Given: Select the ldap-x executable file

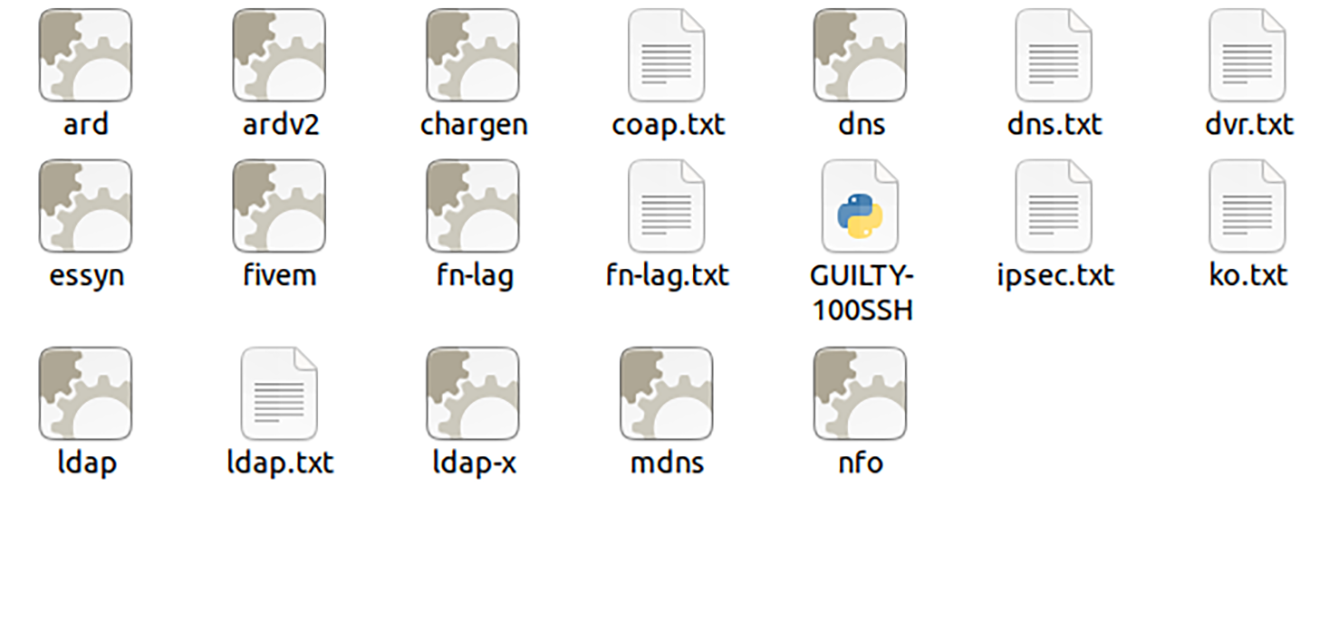Looking at the screenshot, I should [x=473, y=394].
